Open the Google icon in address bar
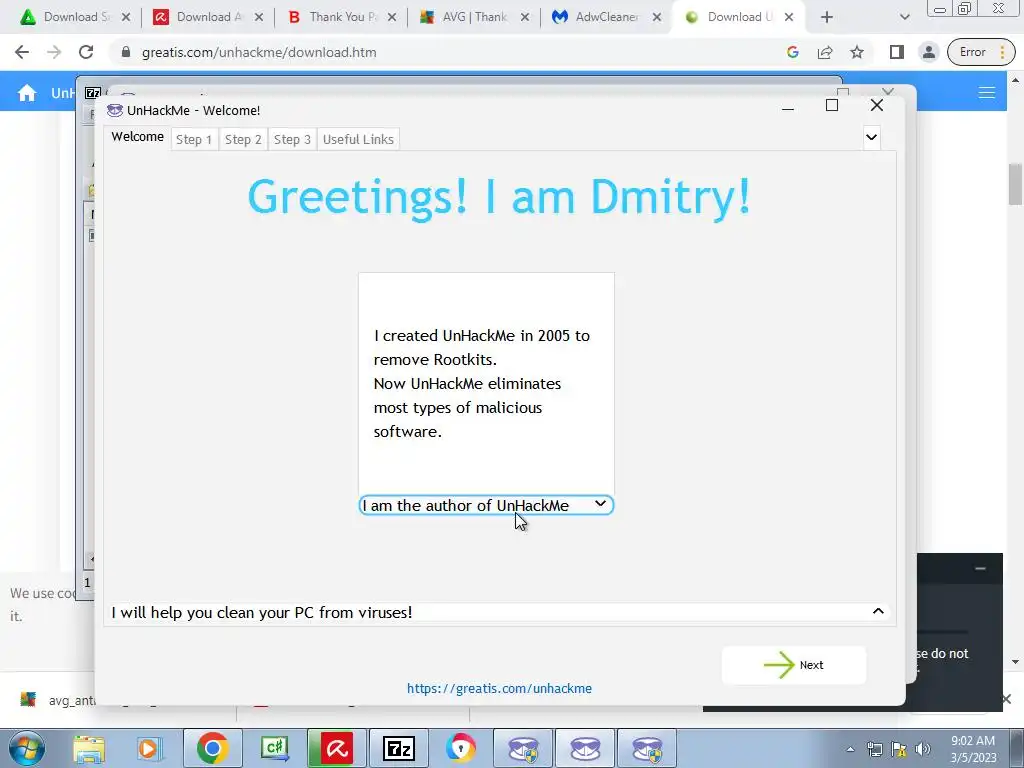This screenshot has width=1024, height=768. 793,52
